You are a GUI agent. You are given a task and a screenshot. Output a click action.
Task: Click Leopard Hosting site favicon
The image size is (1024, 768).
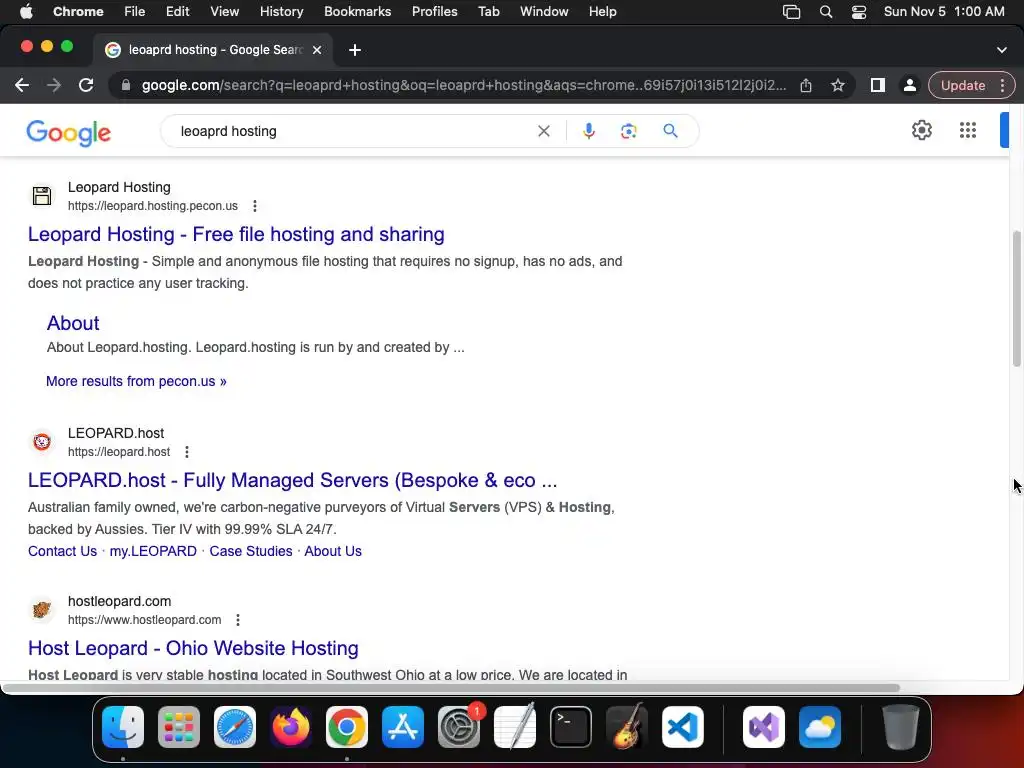click(x=42, y=196)
